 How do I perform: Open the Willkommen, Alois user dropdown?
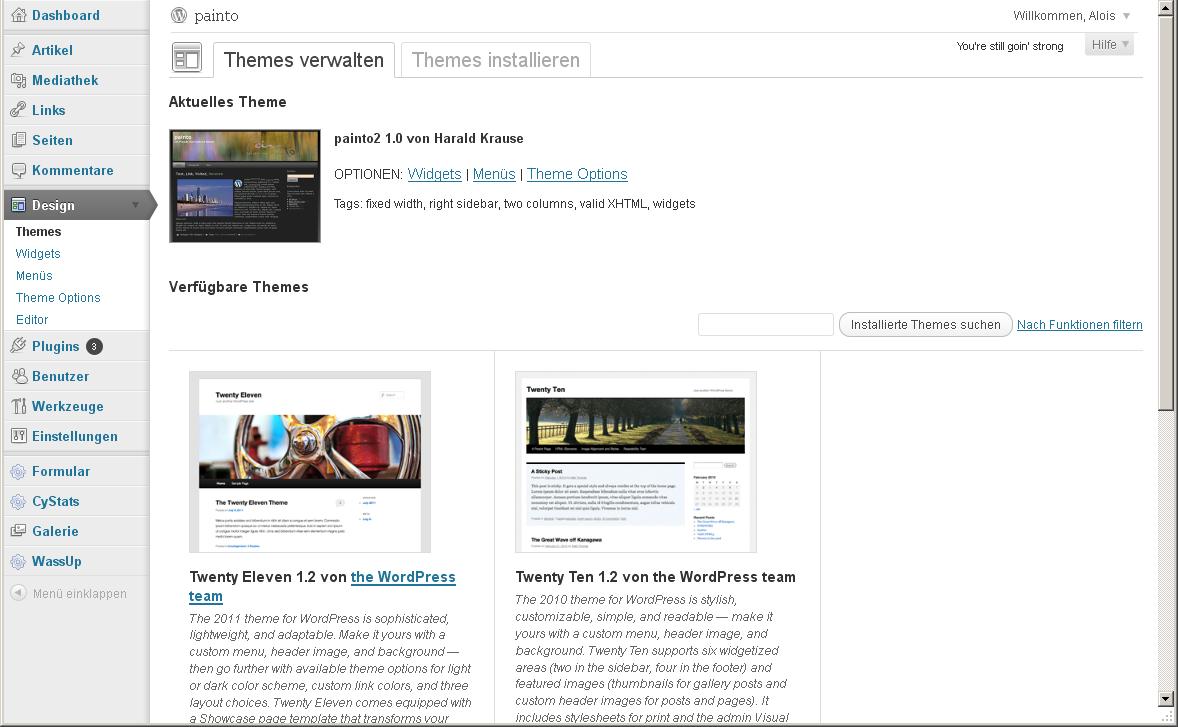[1071, 16]
